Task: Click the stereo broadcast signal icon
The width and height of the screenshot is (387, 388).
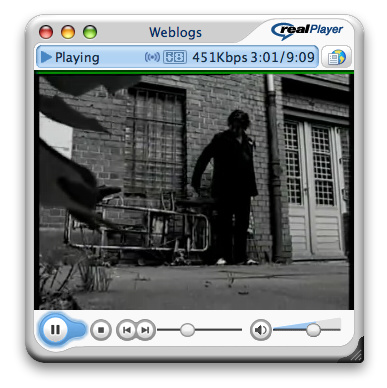Action: [x=152, y=57]
